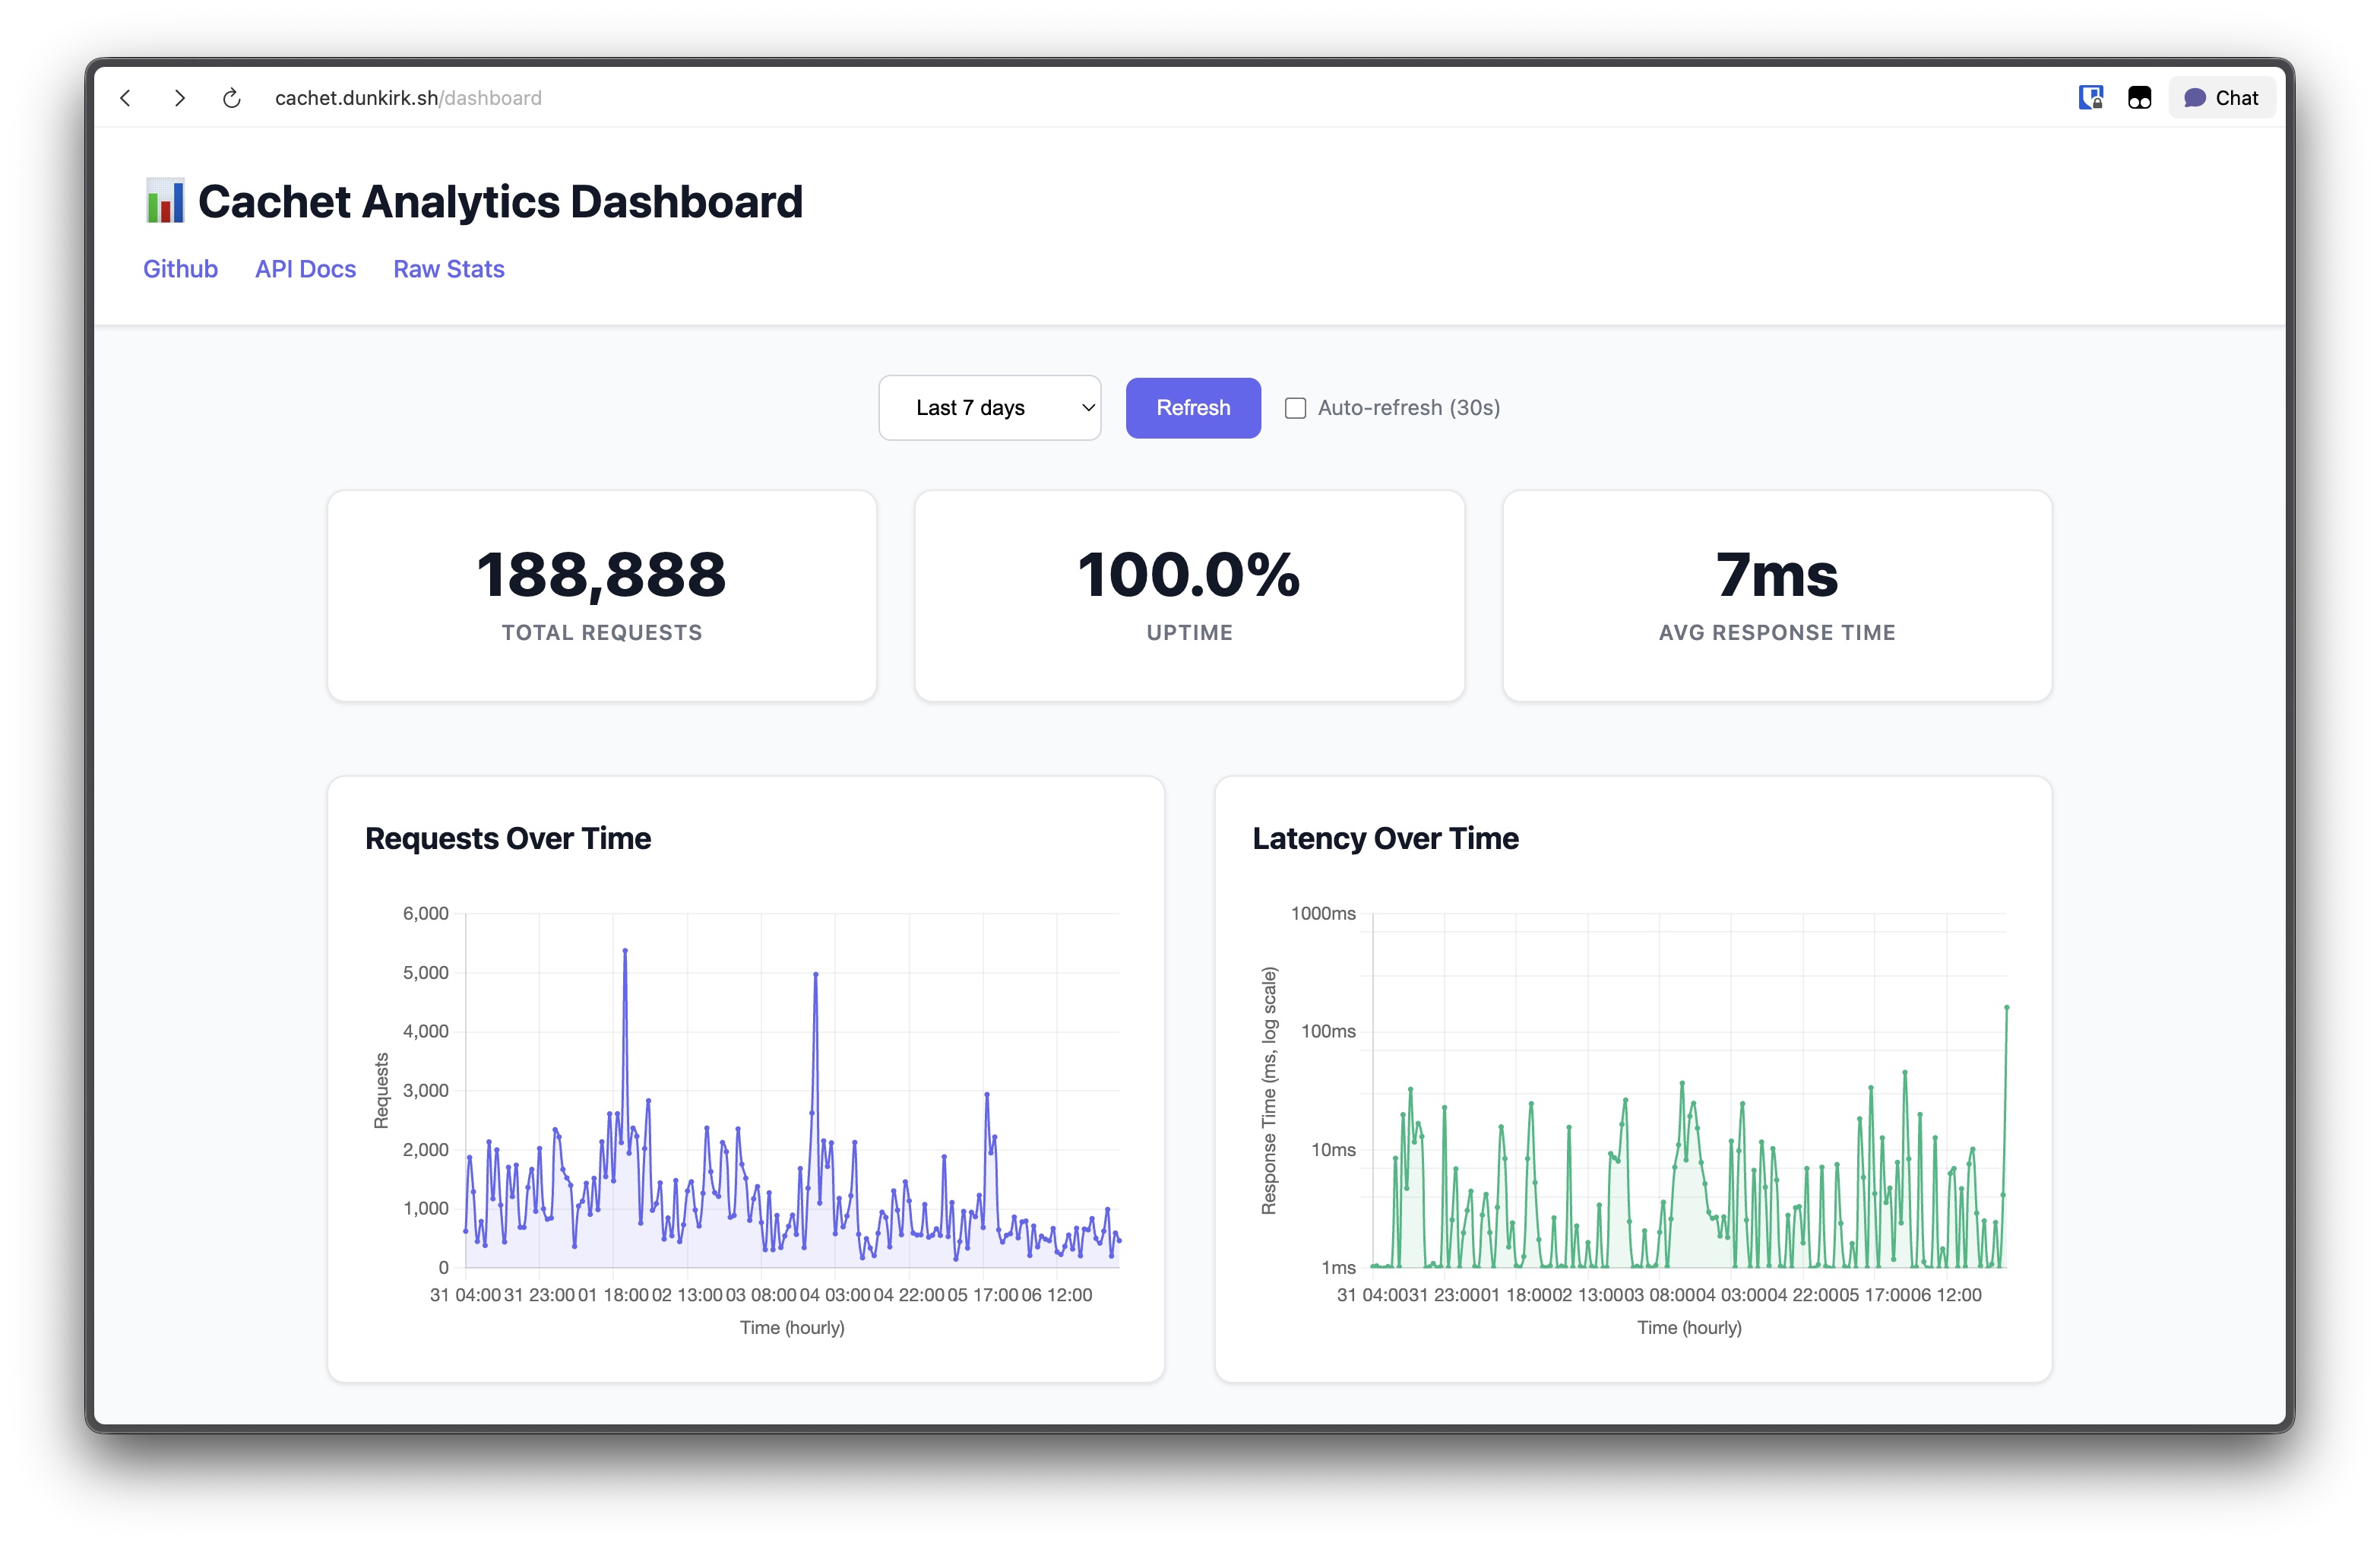Click the 100.0% Uptime stat card

tap(1189, 596)
